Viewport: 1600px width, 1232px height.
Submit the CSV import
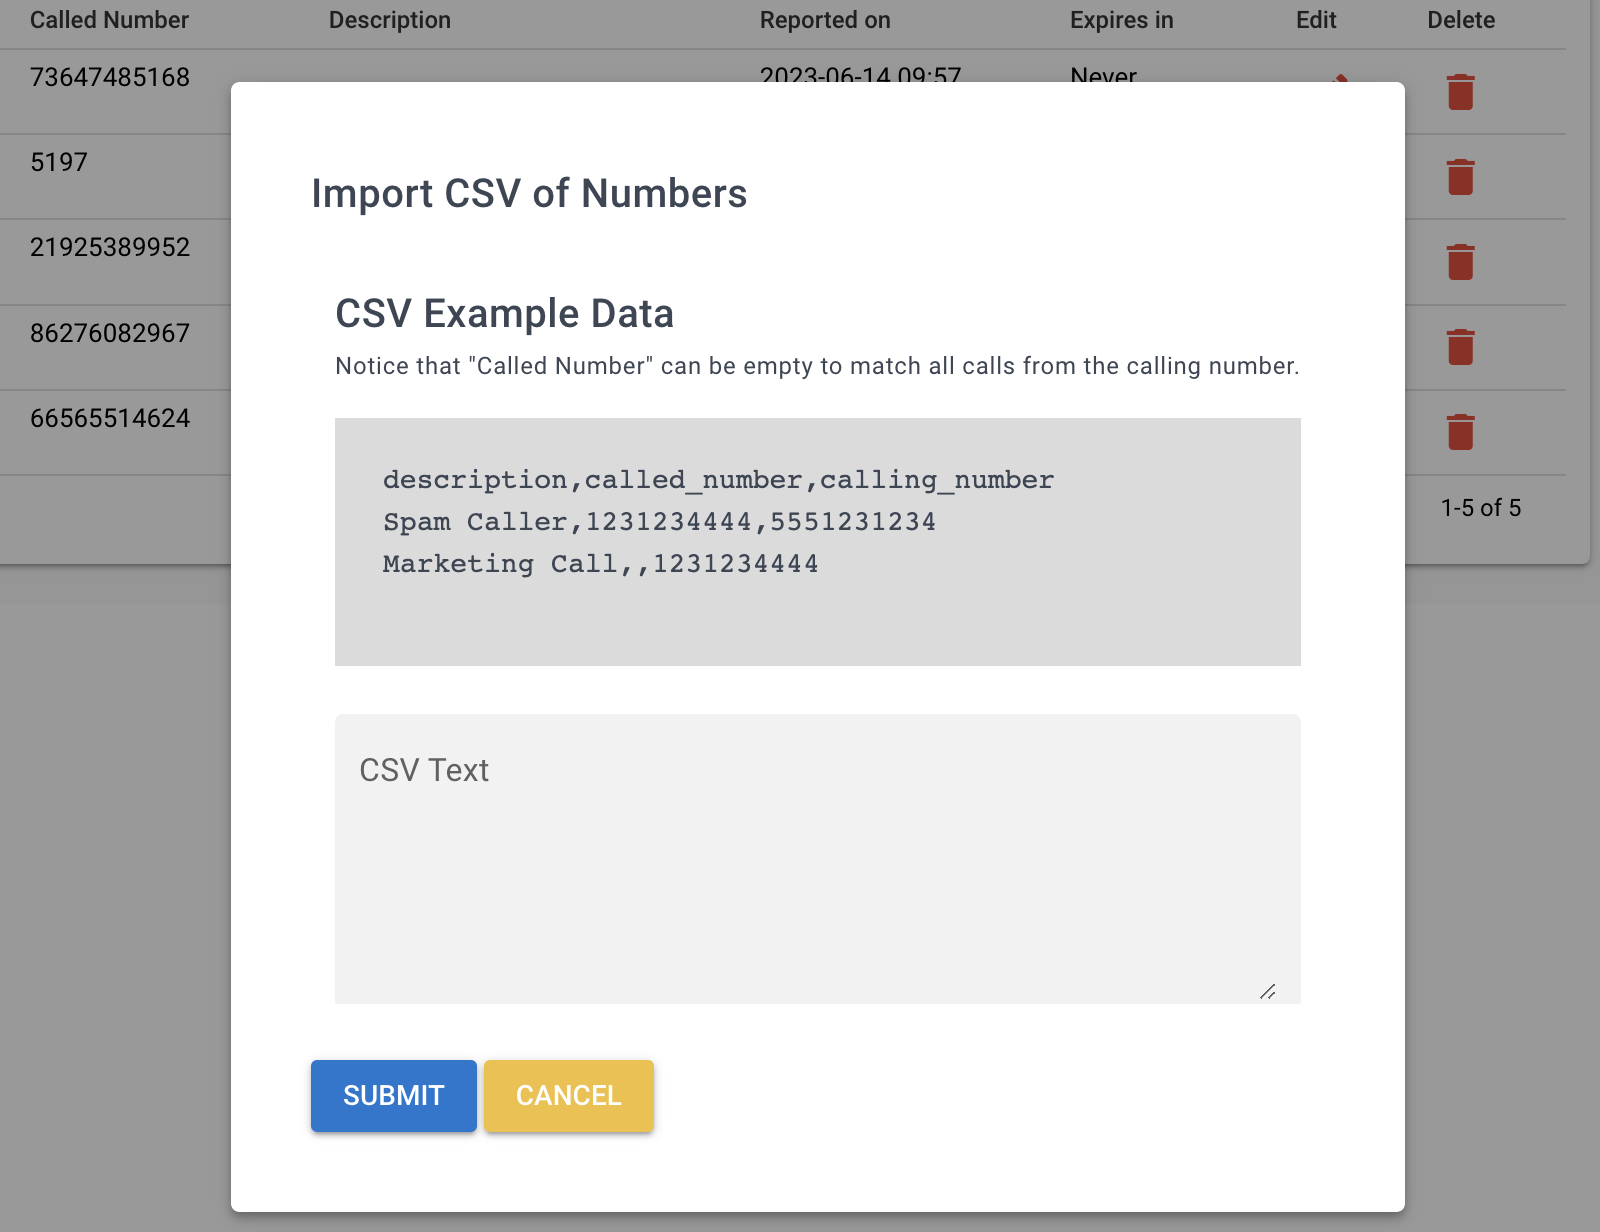393,1095
